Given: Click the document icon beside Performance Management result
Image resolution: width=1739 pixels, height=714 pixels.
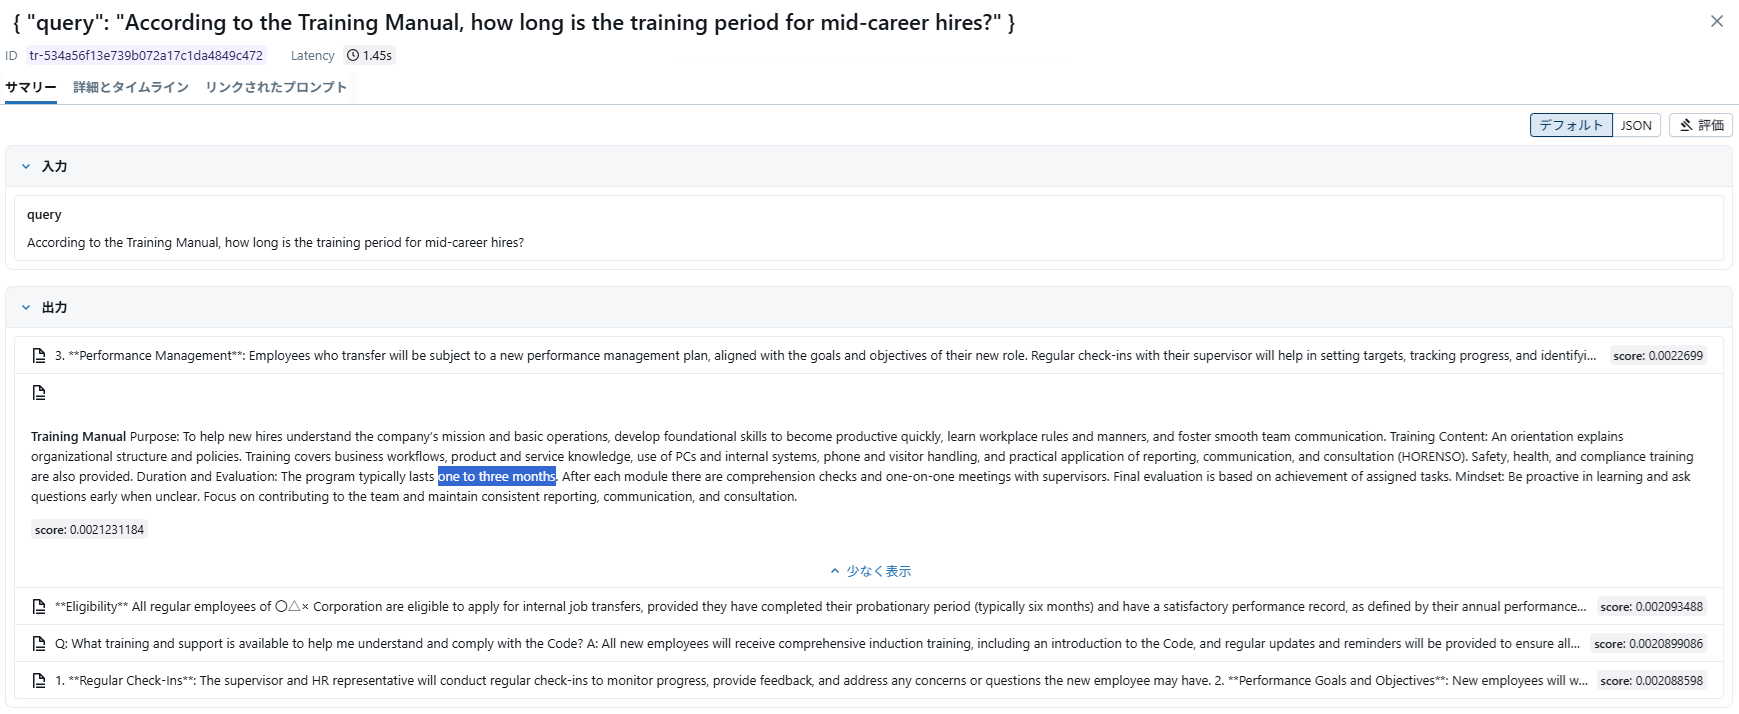Looking at the screenshot, I should [39, 356].
